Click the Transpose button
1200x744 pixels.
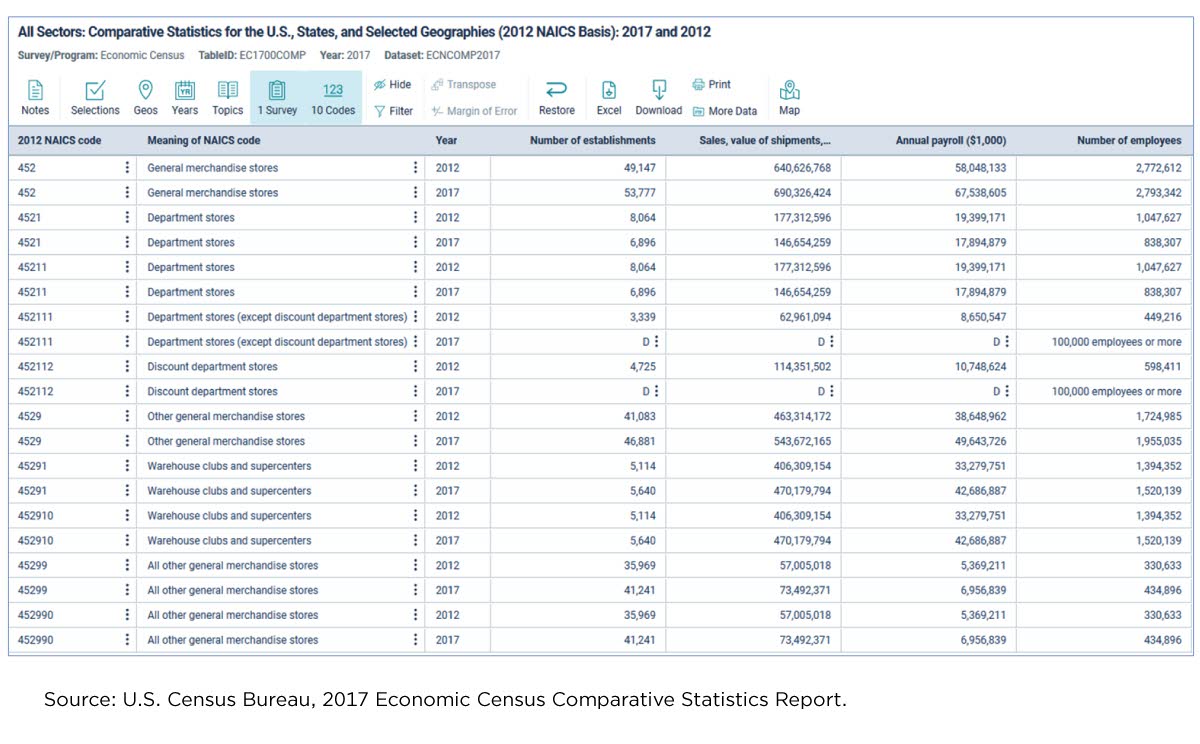[464, 85]
